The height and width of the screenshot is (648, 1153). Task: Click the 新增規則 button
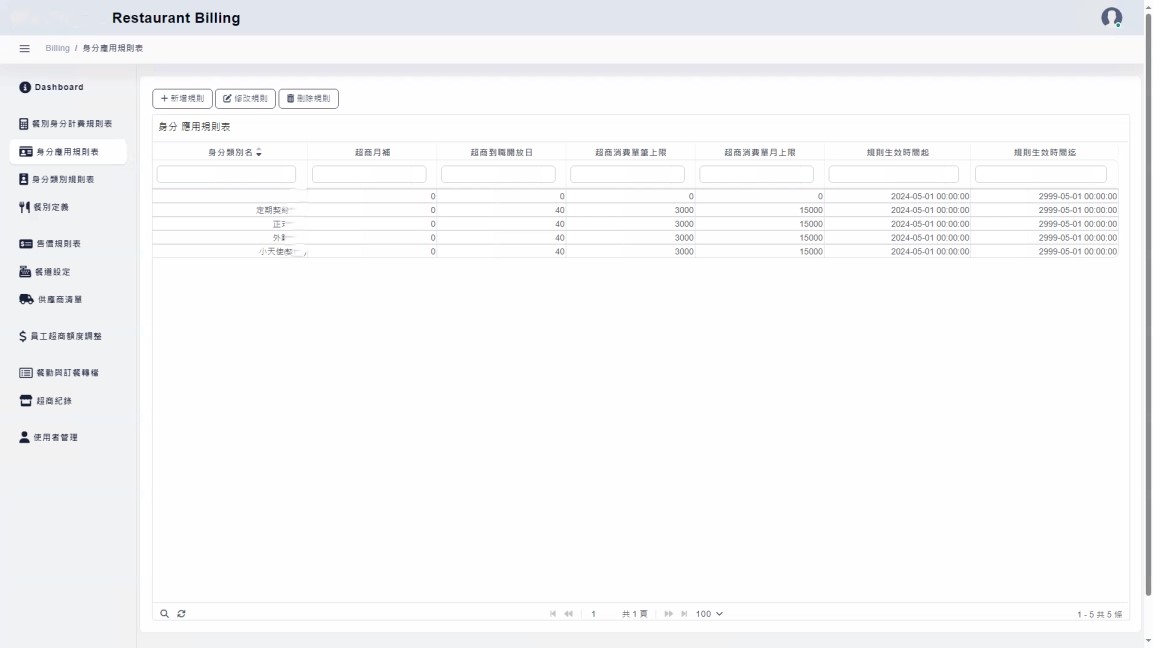pyautogui.click(x=182, y=98)
